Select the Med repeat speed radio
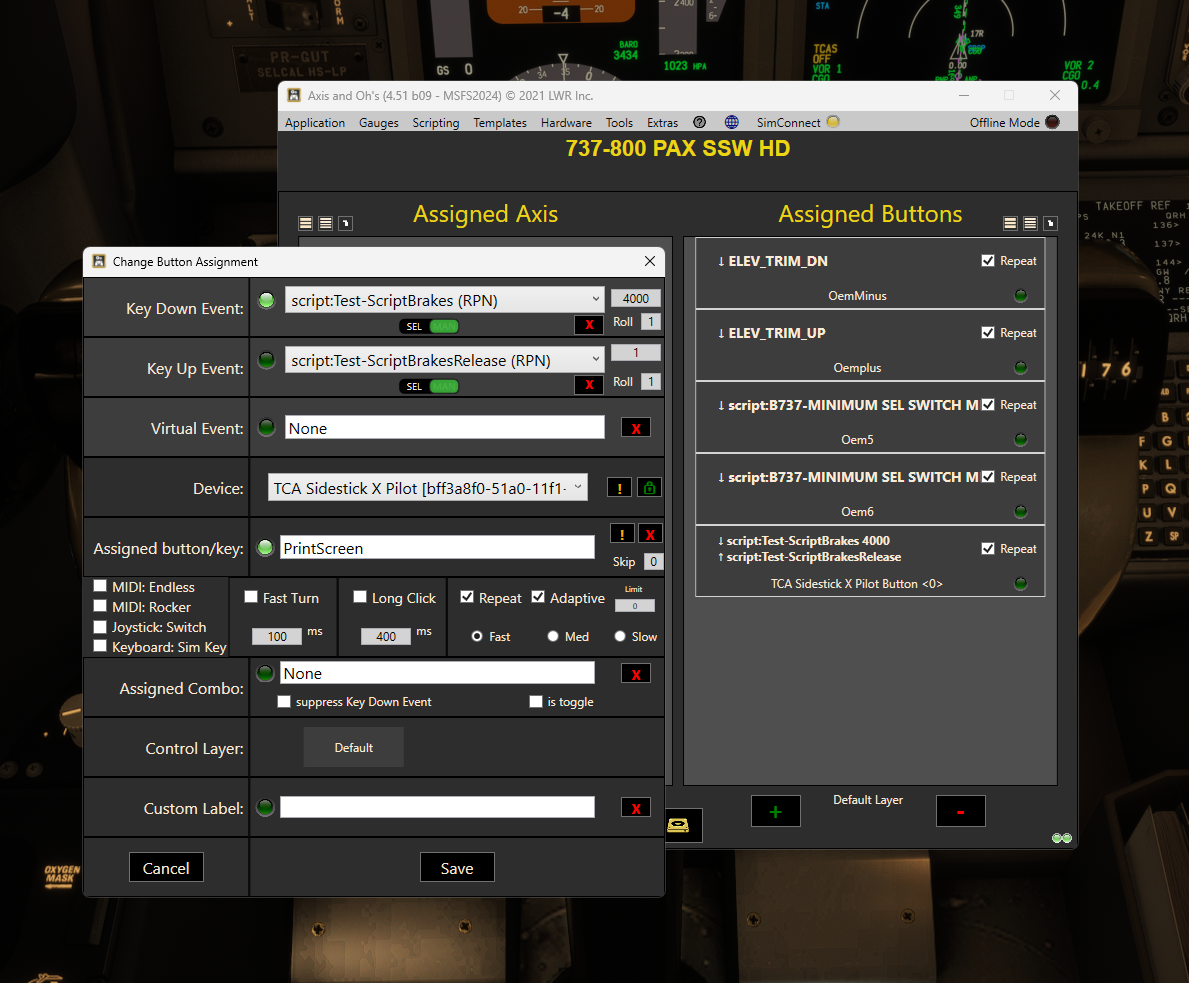 click(x=553, y=636)
